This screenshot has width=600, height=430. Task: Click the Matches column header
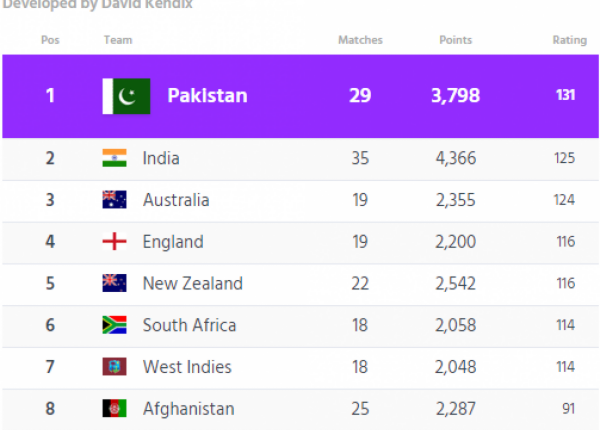[x=360, y=40]
